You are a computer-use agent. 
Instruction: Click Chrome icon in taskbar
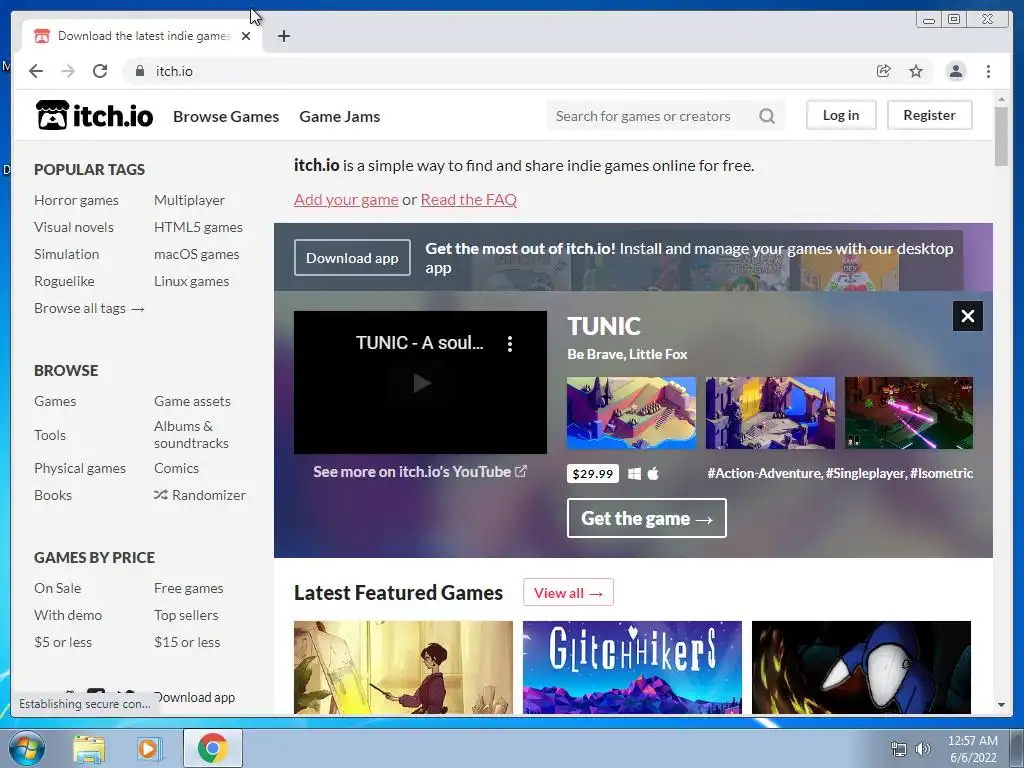[x=212, y=748]
